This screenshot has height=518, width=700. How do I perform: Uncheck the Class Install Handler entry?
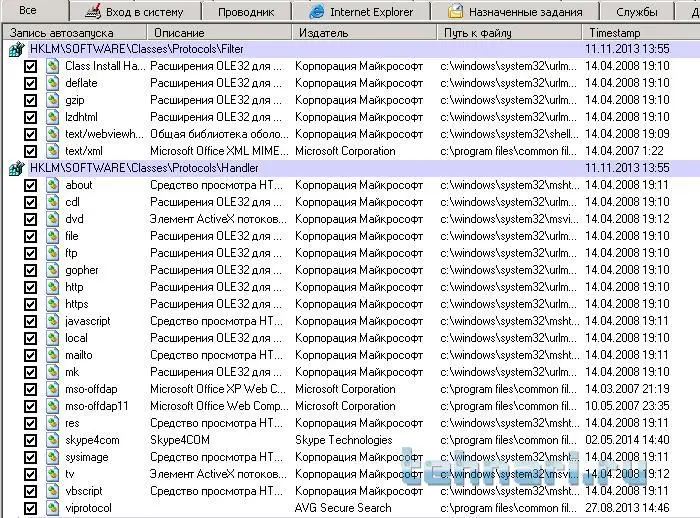pos(30,67)
